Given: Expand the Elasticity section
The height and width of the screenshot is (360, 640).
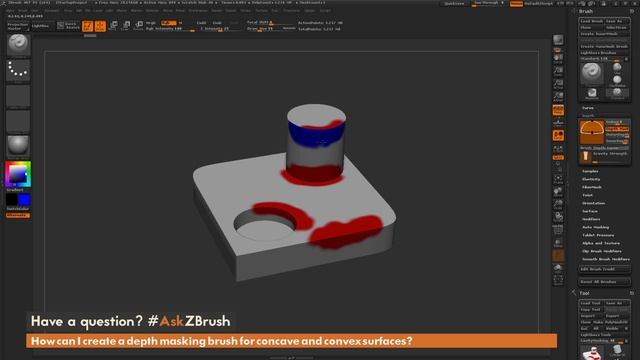Looking at the screenshot, I should (591, 179).
